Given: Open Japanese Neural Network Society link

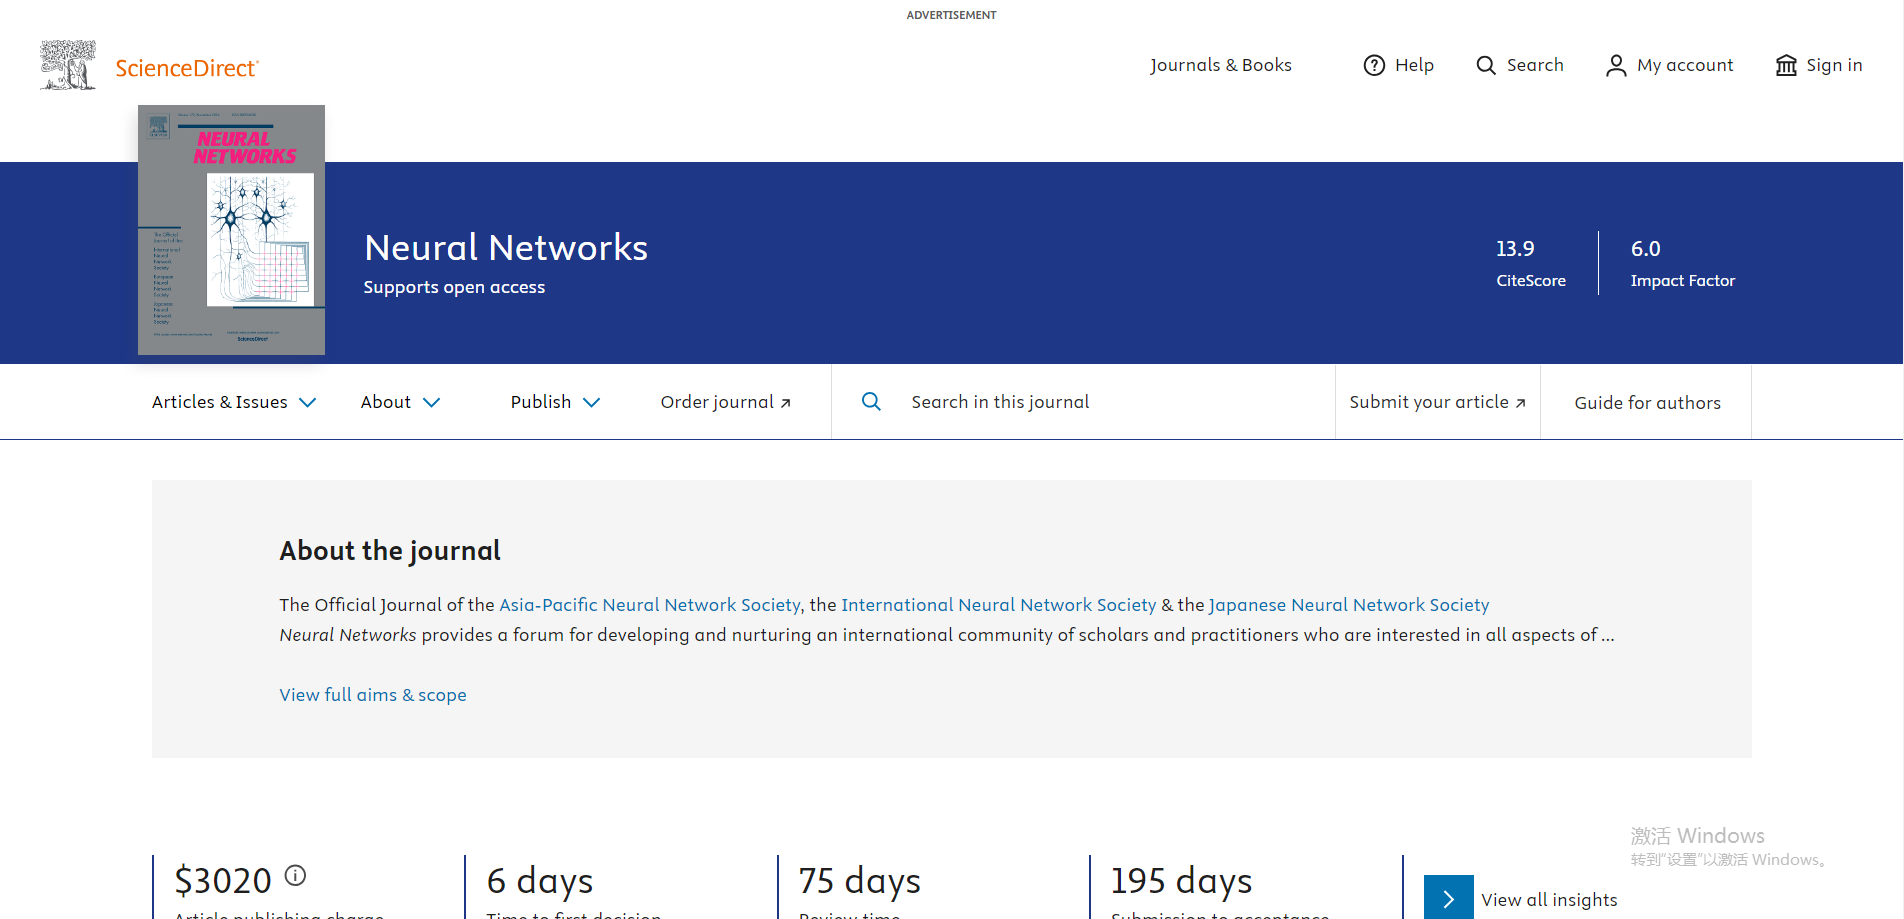Looking at the screenshot, I should tap(1349, 605).
